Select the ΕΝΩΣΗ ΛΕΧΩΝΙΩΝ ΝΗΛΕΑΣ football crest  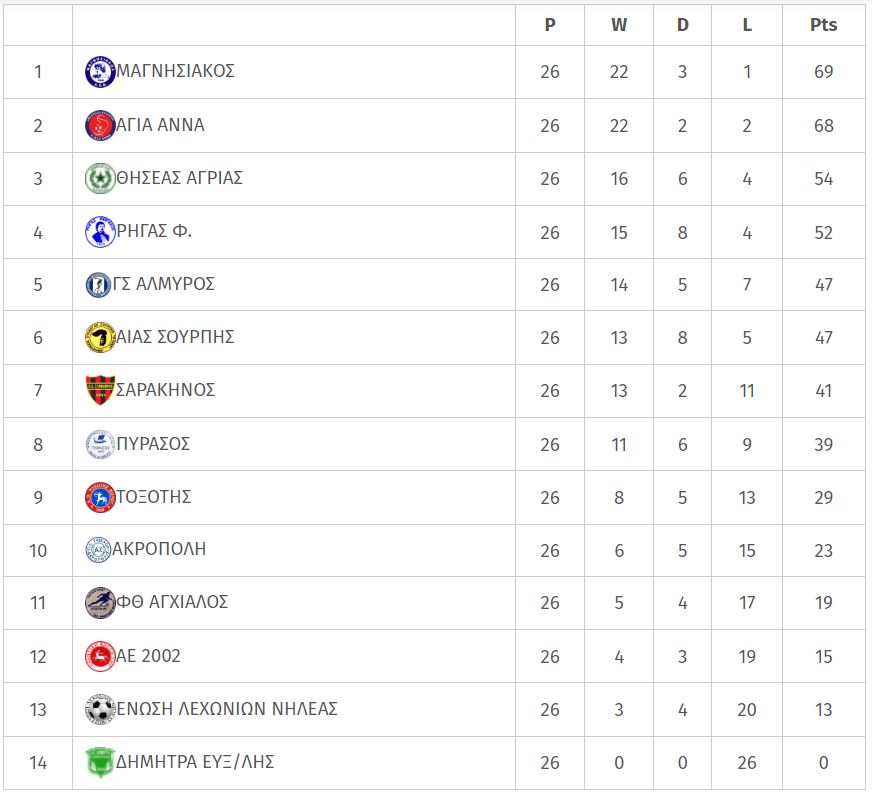[100, 709]
